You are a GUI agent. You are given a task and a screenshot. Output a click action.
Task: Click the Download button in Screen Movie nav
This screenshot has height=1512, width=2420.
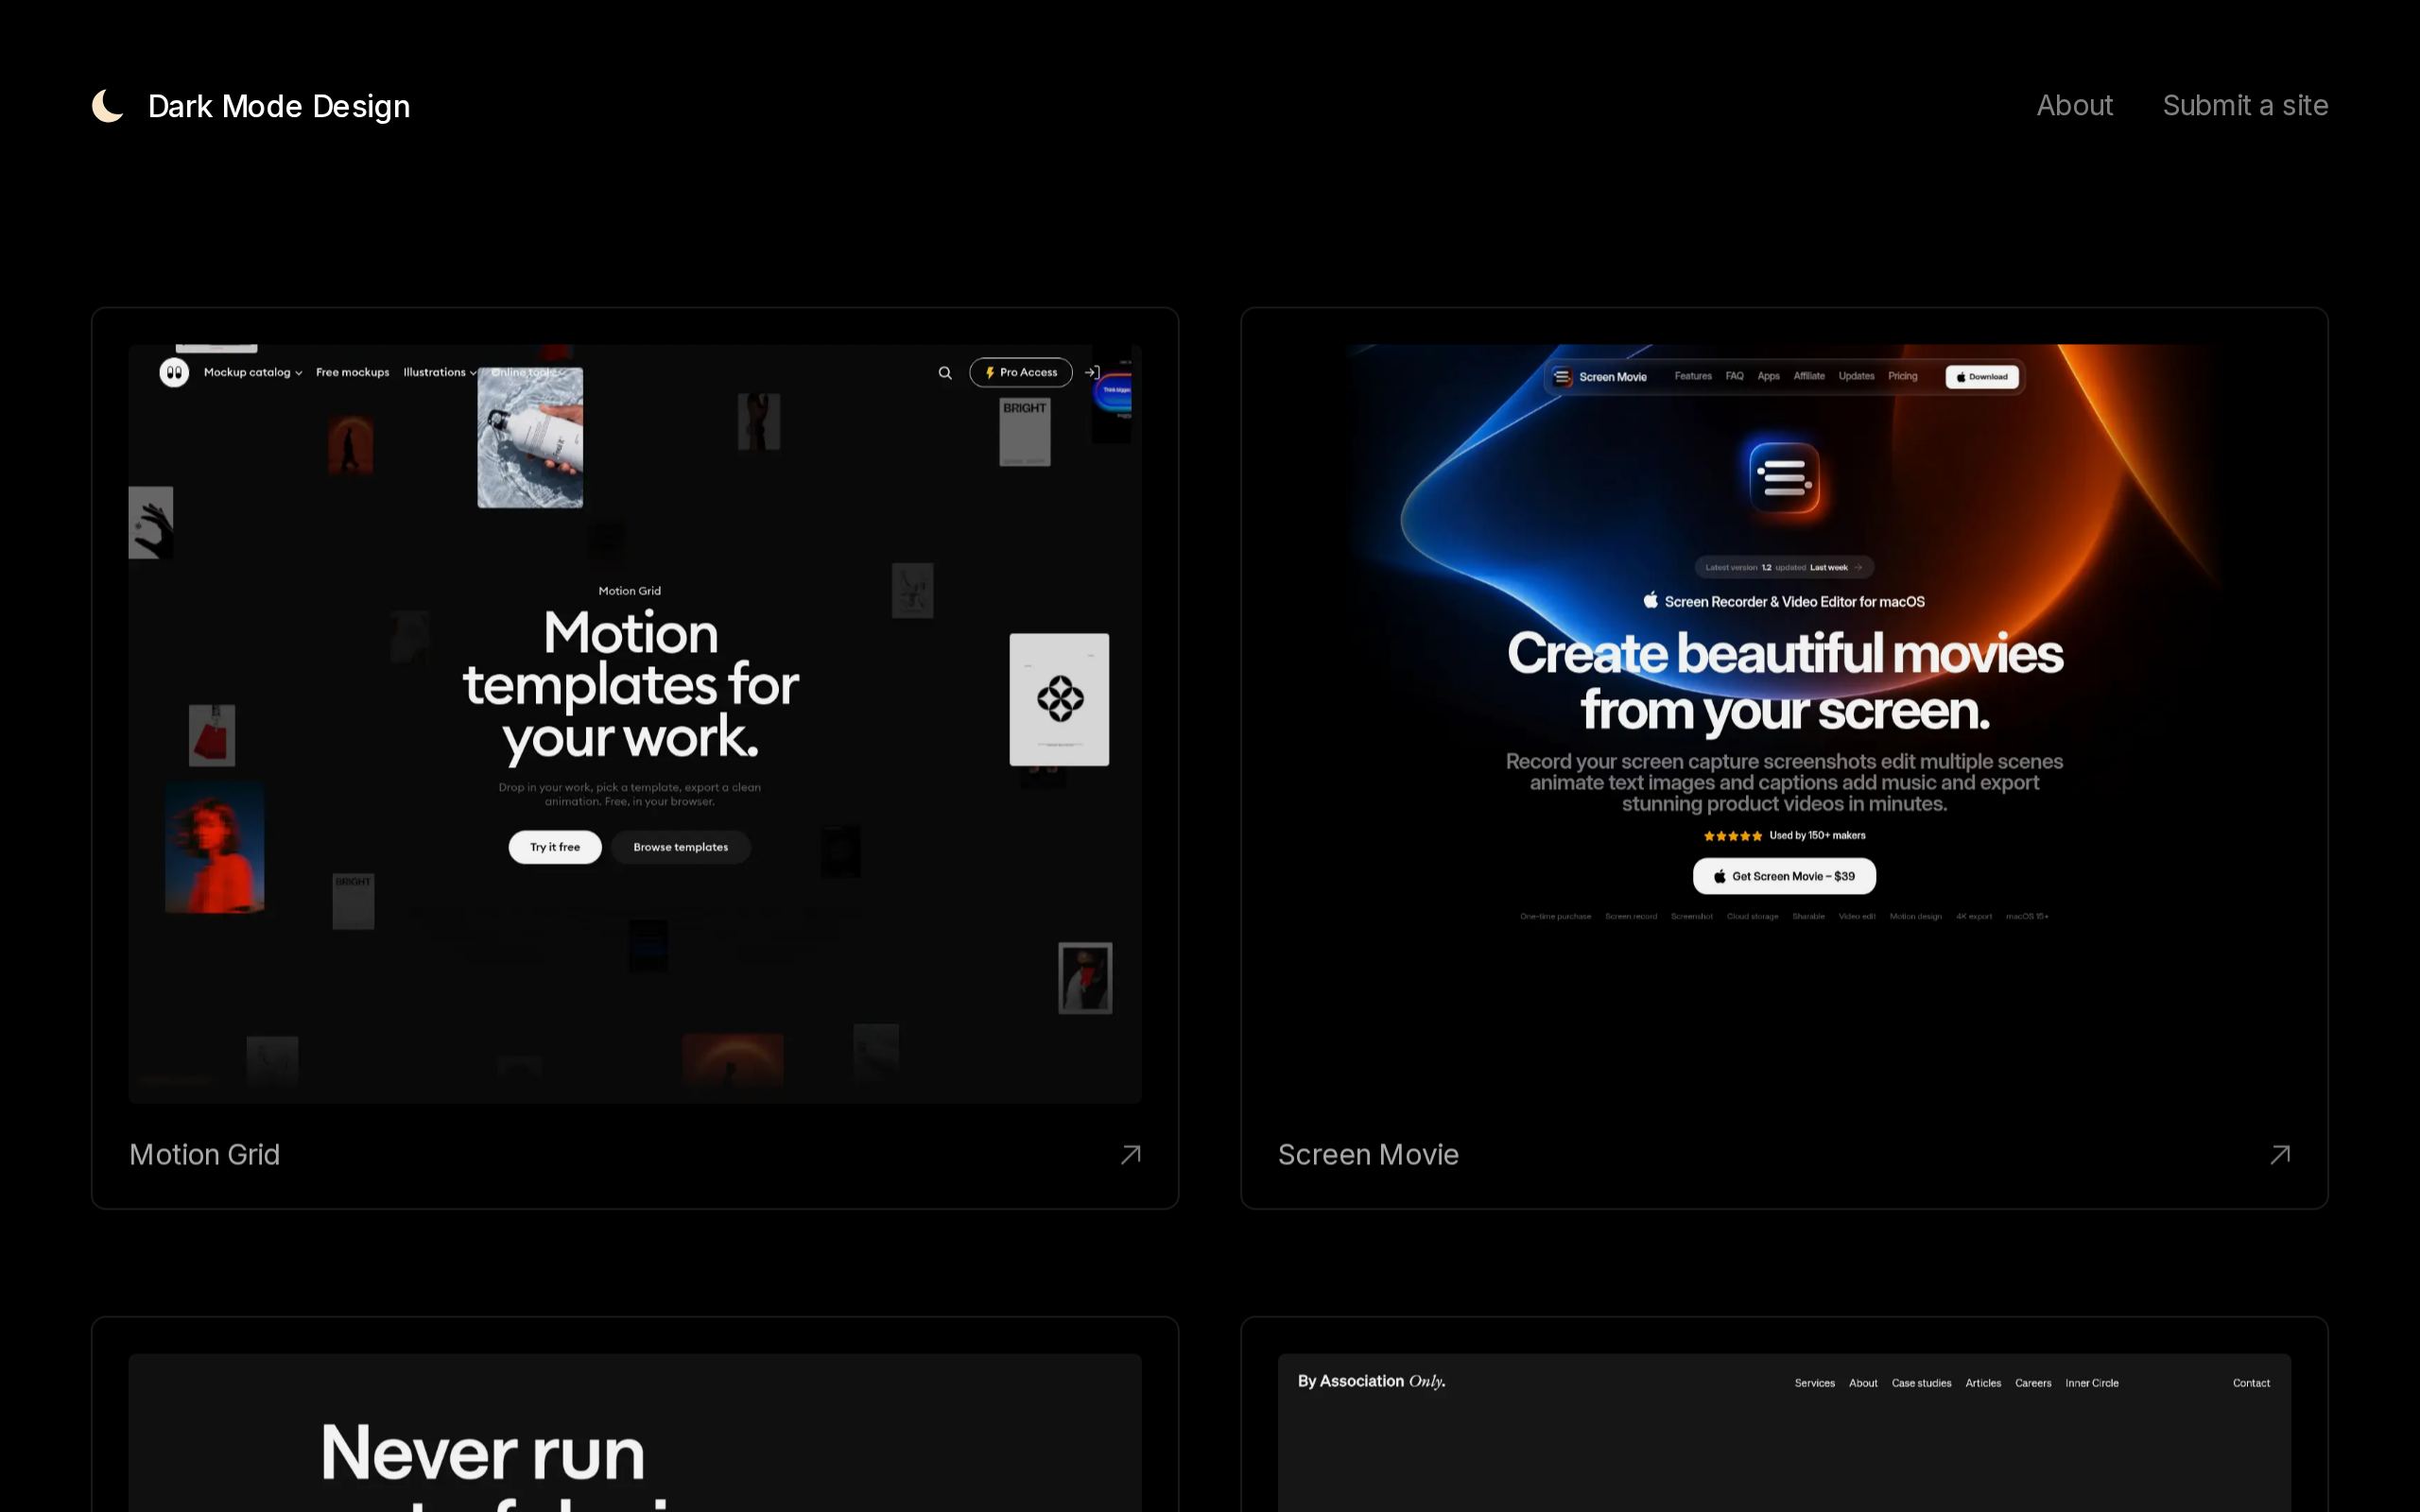click(x=1982, y=377)
